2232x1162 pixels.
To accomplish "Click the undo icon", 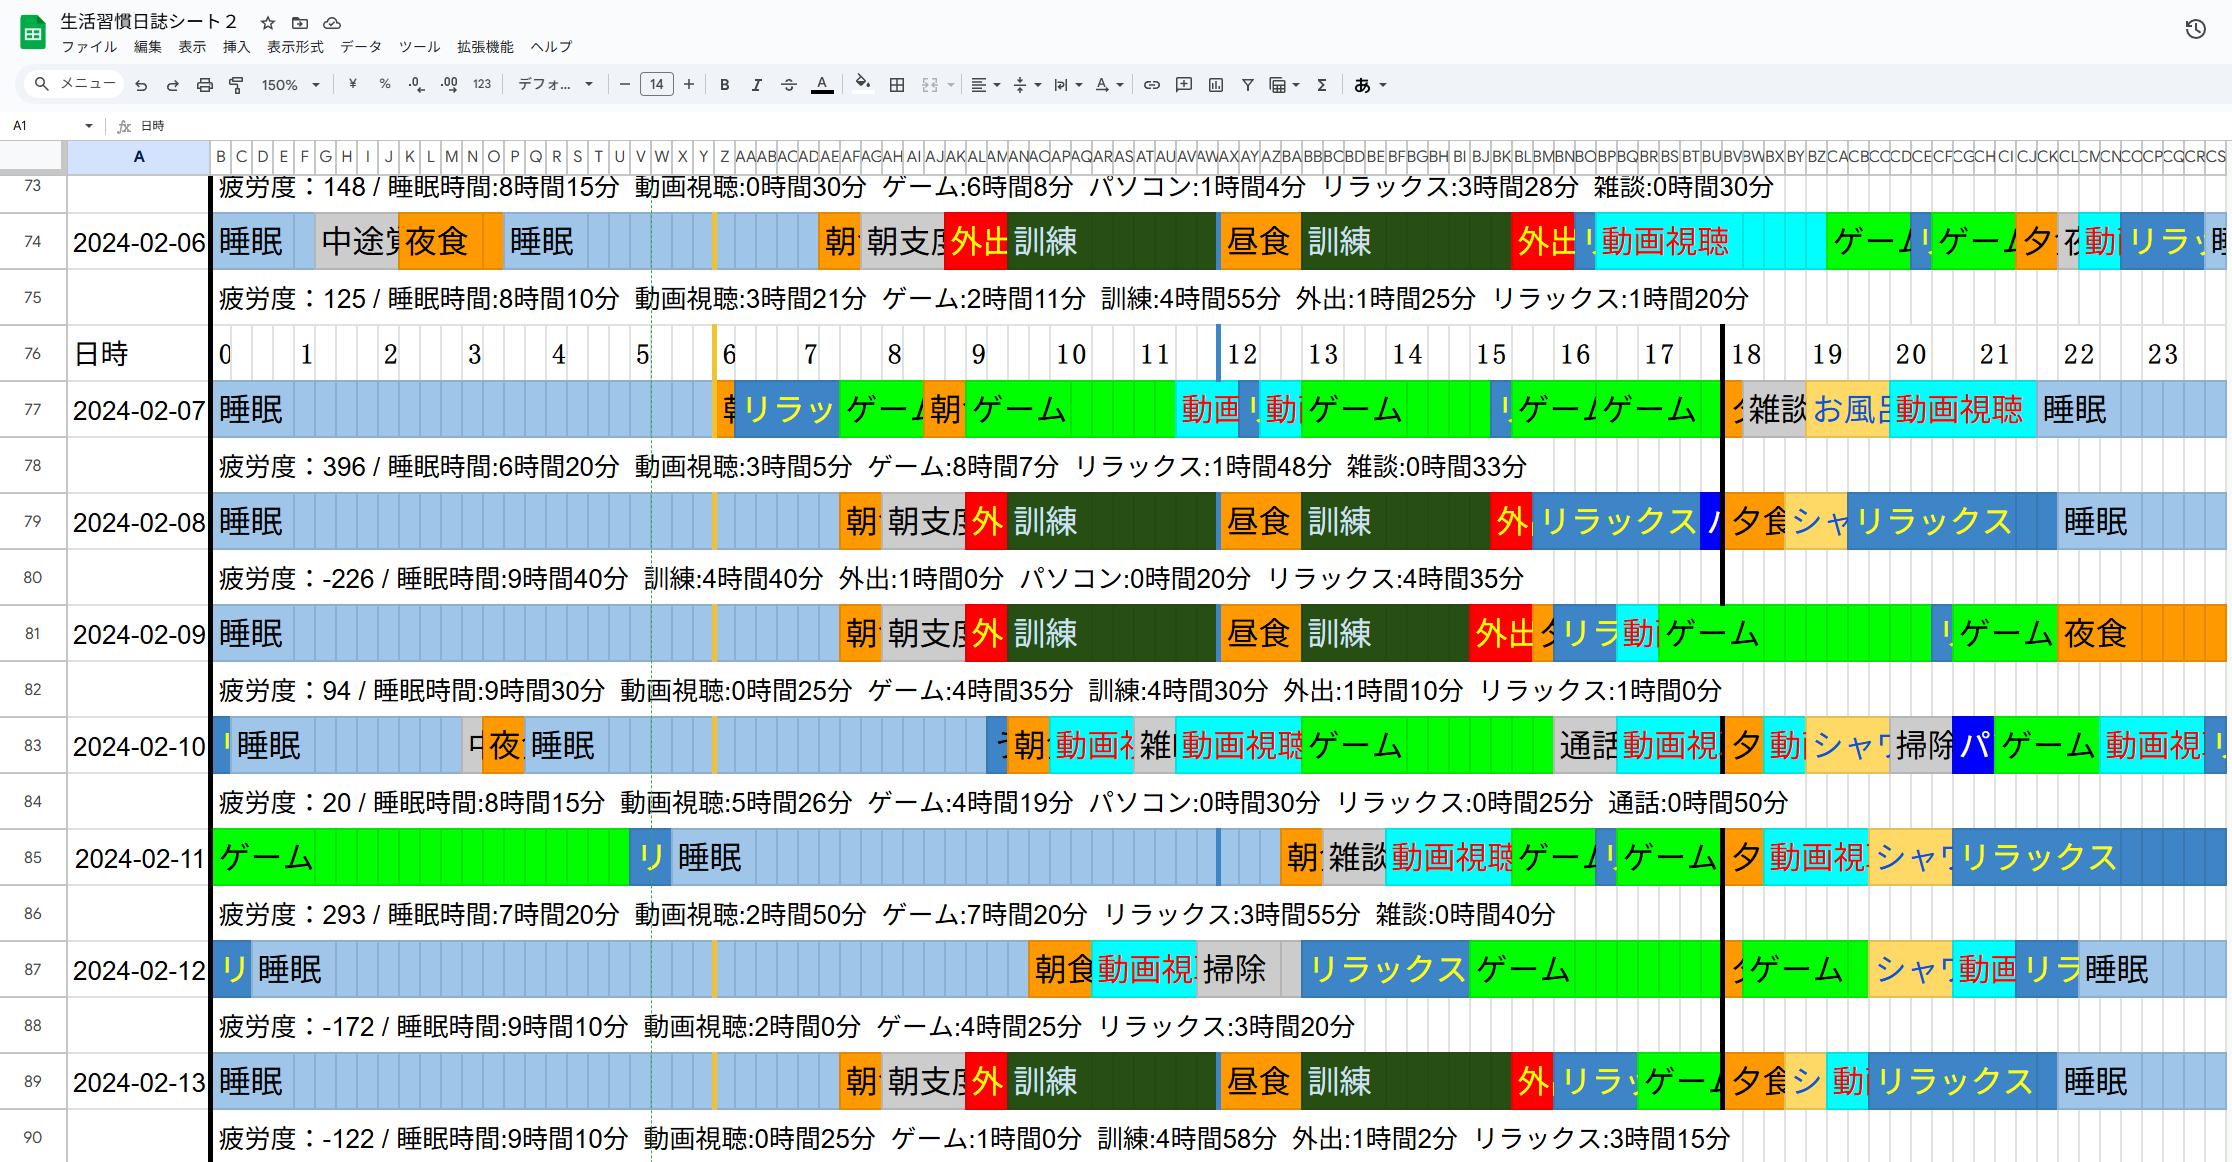I will click(141, 85).
